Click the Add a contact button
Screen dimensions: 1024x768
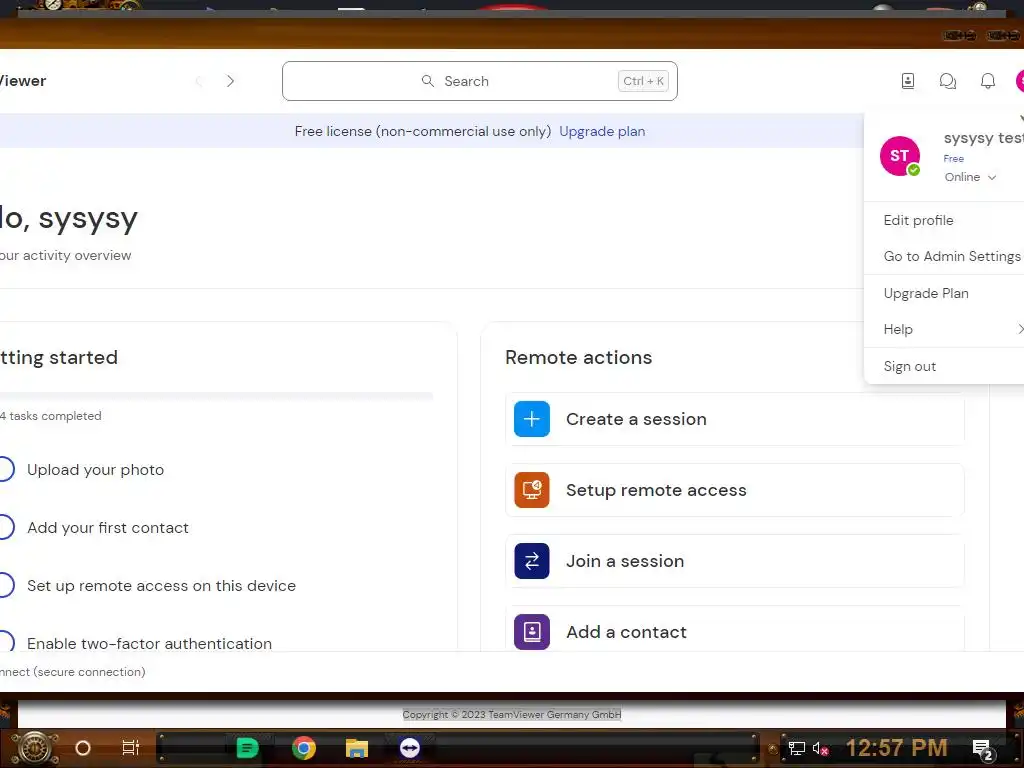point(735,630)
